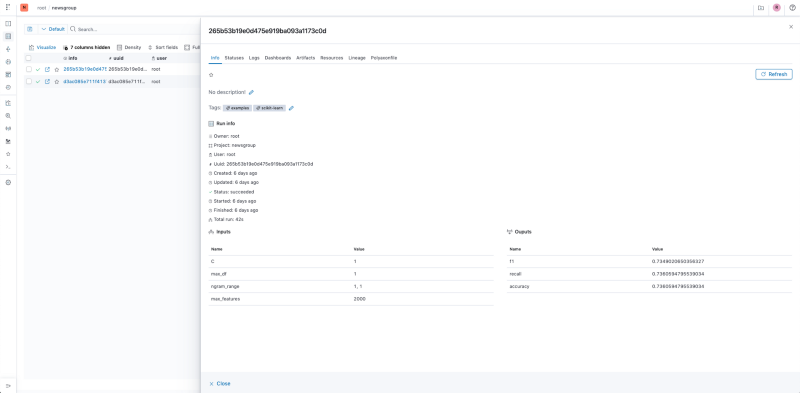
Task: Check the d3ac086e711f row checkbox
Action: coord(29,81)
